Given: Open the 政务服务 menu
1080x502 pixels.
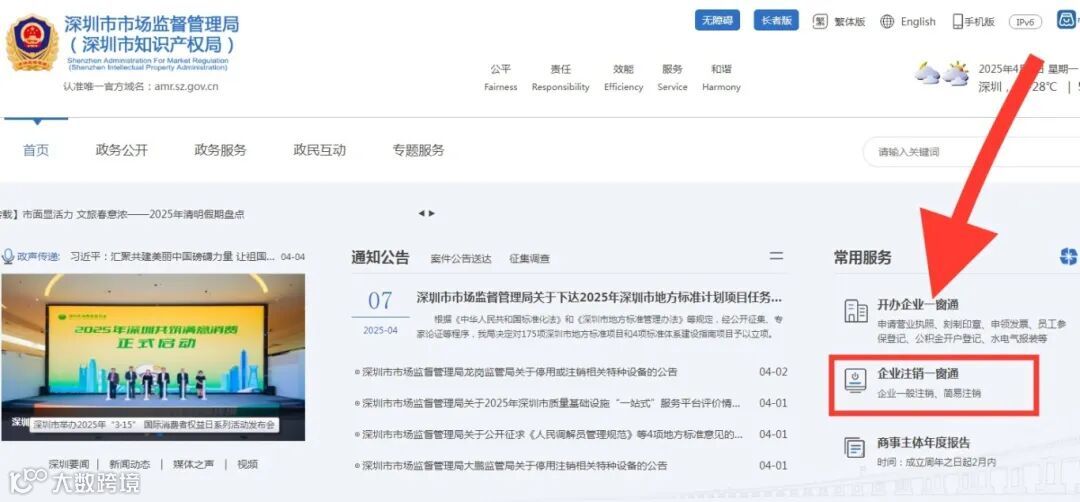Looking at the screenshot, I should [x=220, y=150].
